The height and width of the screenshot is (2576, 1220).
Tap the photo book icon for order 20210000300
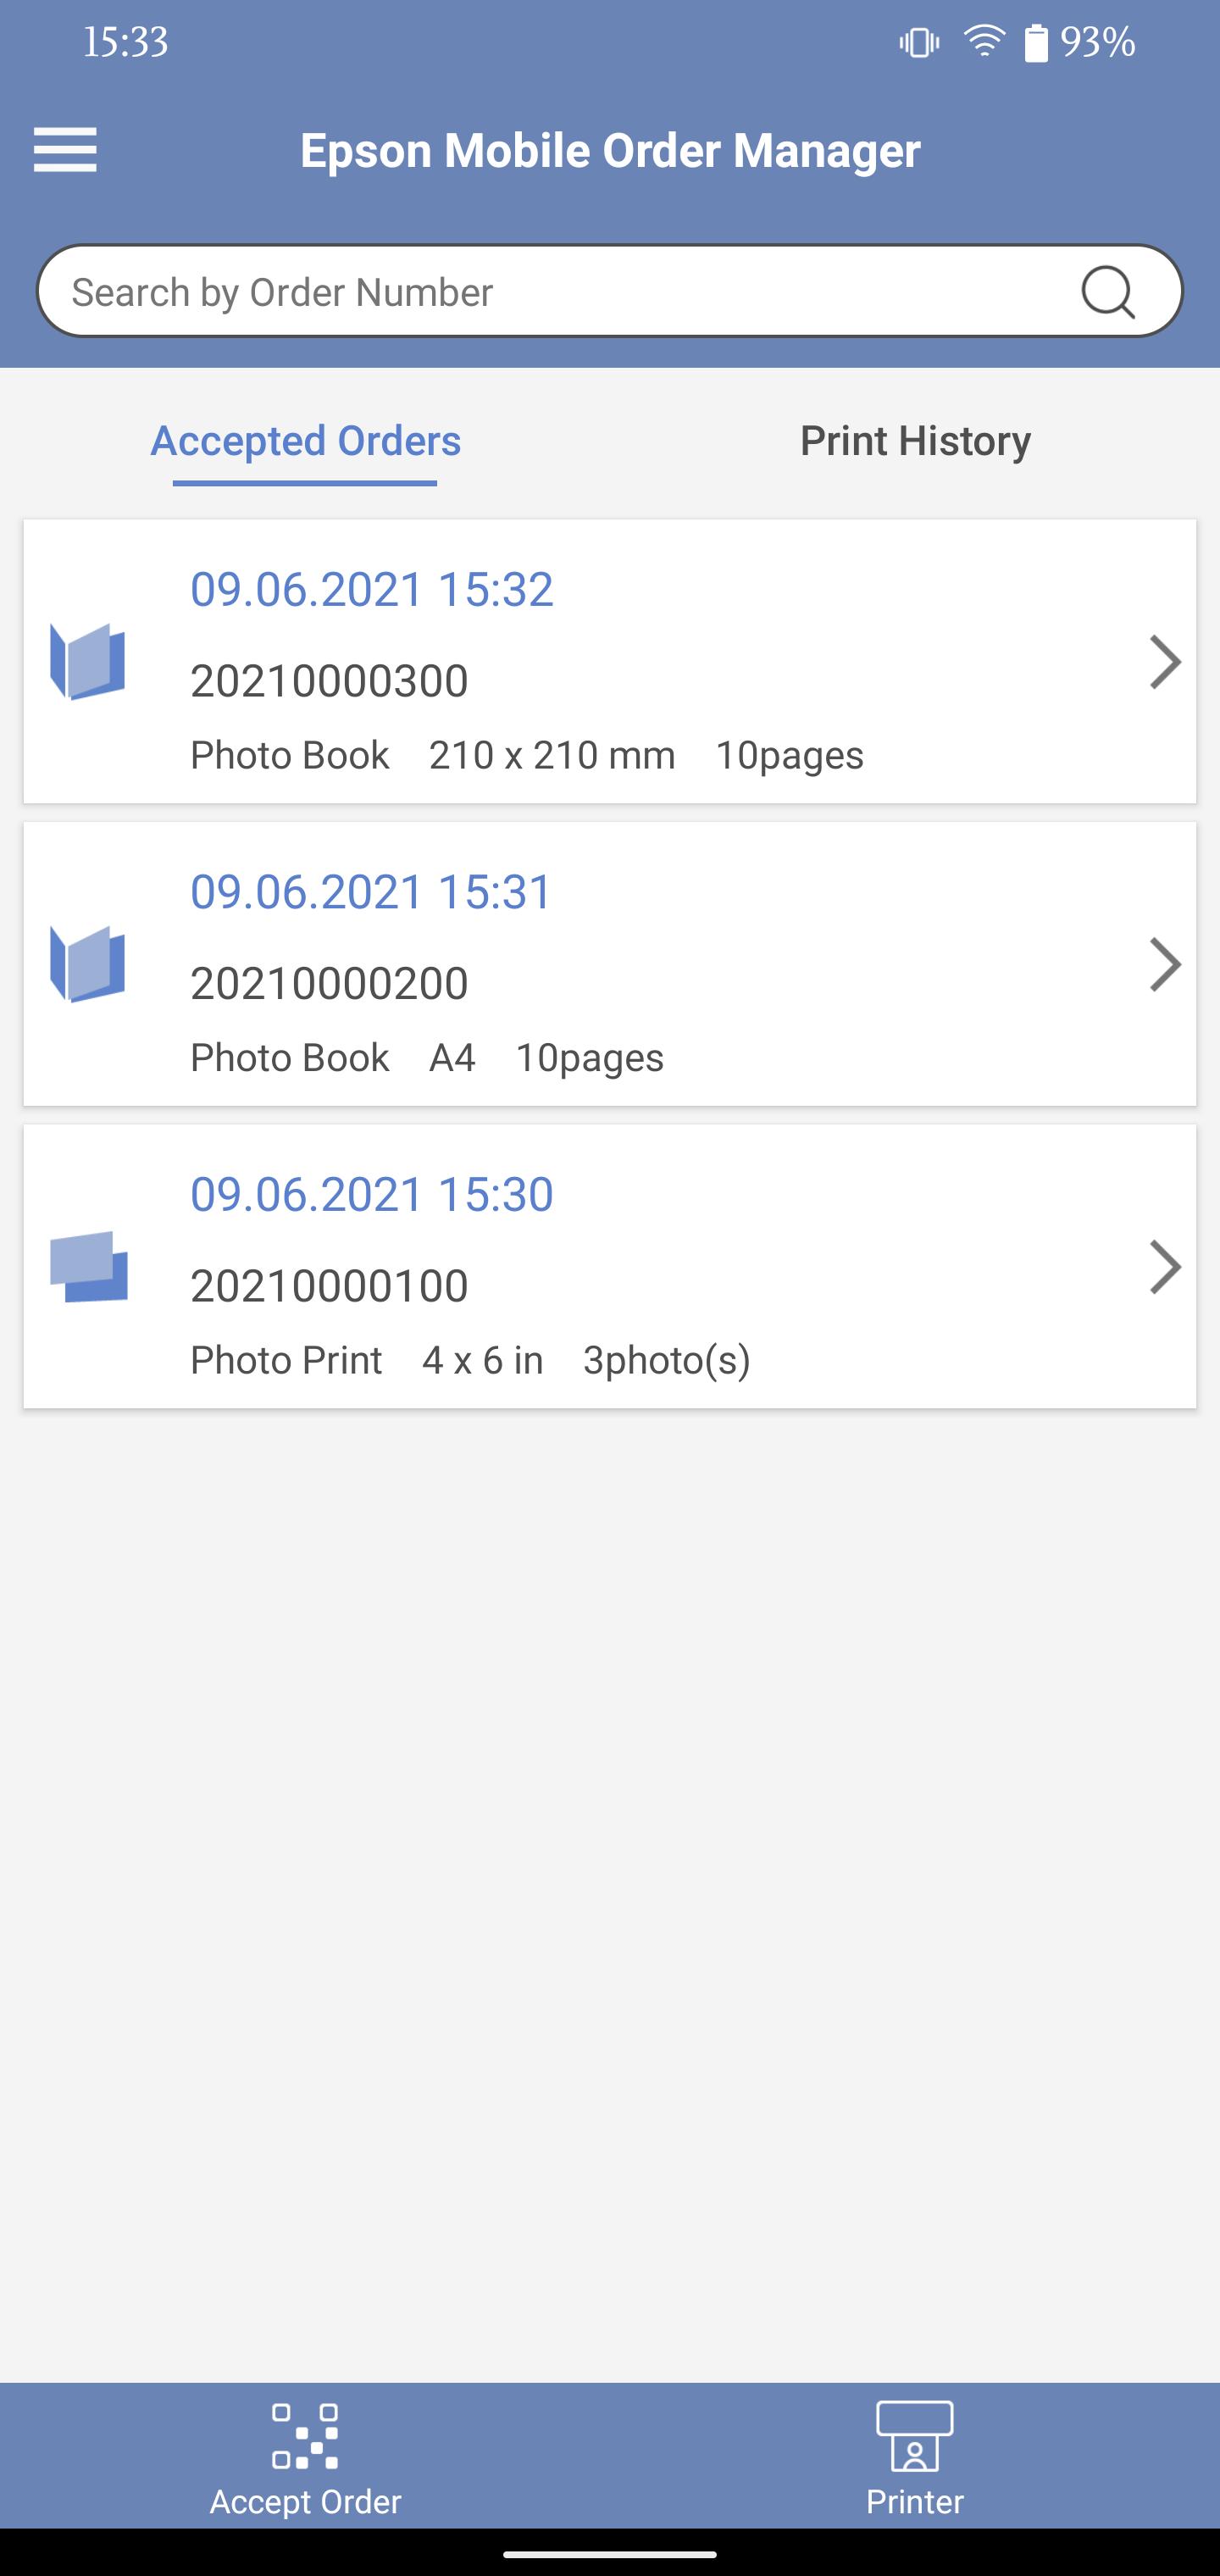point(88,662)
